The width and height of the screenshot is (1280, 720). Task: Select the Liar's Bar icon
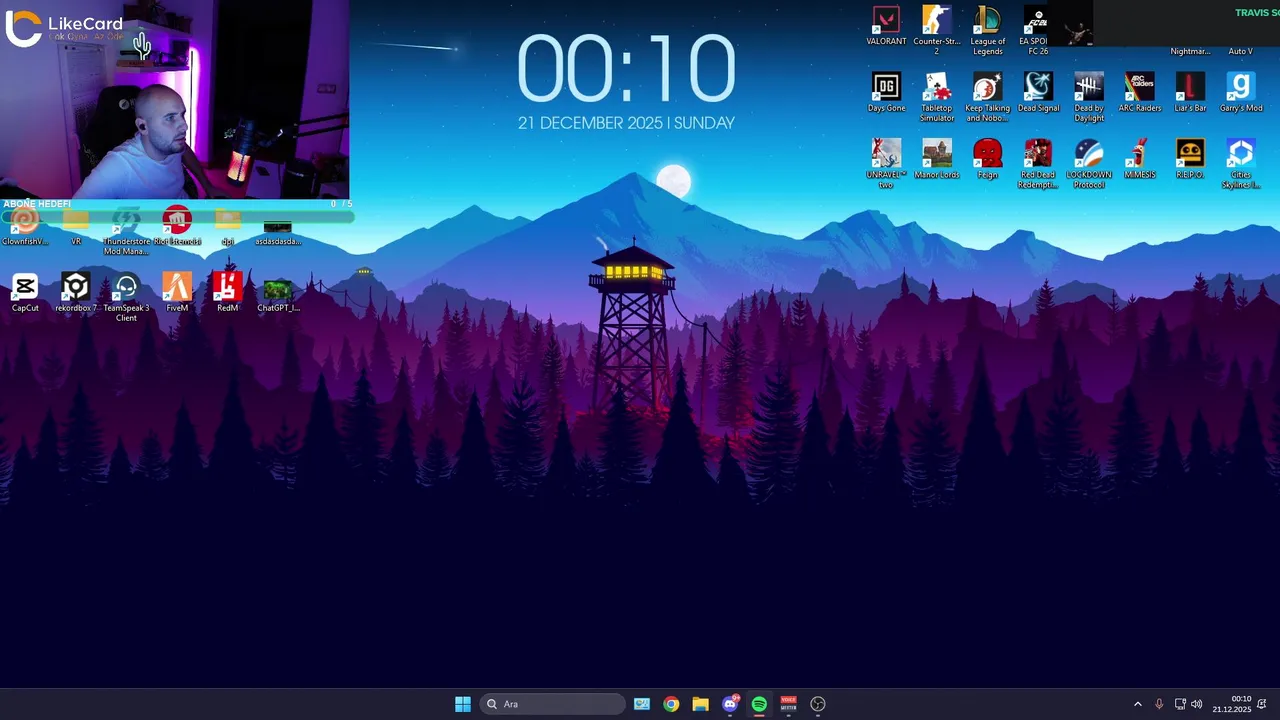coord(1190,92)
